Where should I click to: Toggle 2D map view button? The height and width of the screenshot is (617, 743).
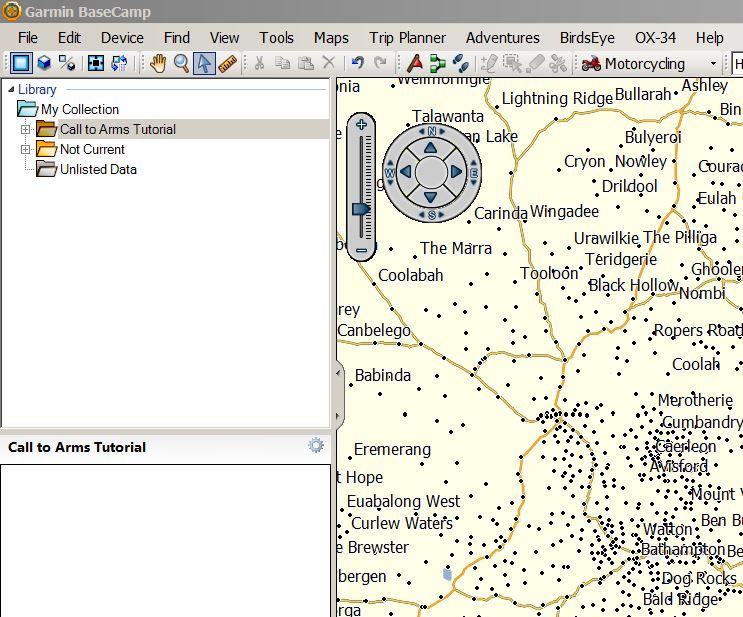click(x=21, y=63)
